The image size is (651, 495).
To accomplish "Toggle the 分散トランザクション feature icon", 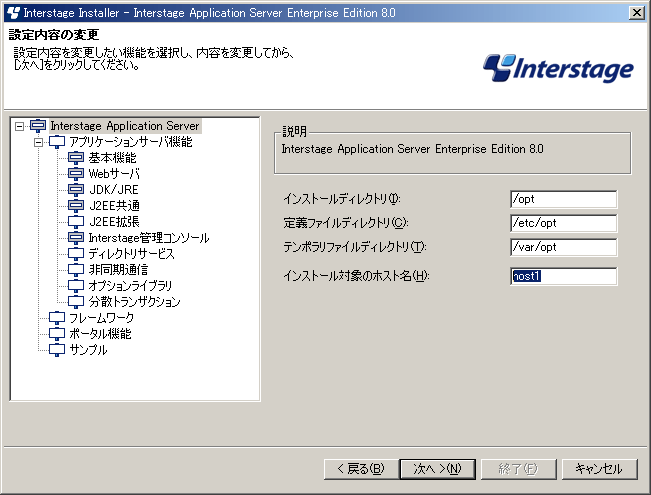I will 76,301.
